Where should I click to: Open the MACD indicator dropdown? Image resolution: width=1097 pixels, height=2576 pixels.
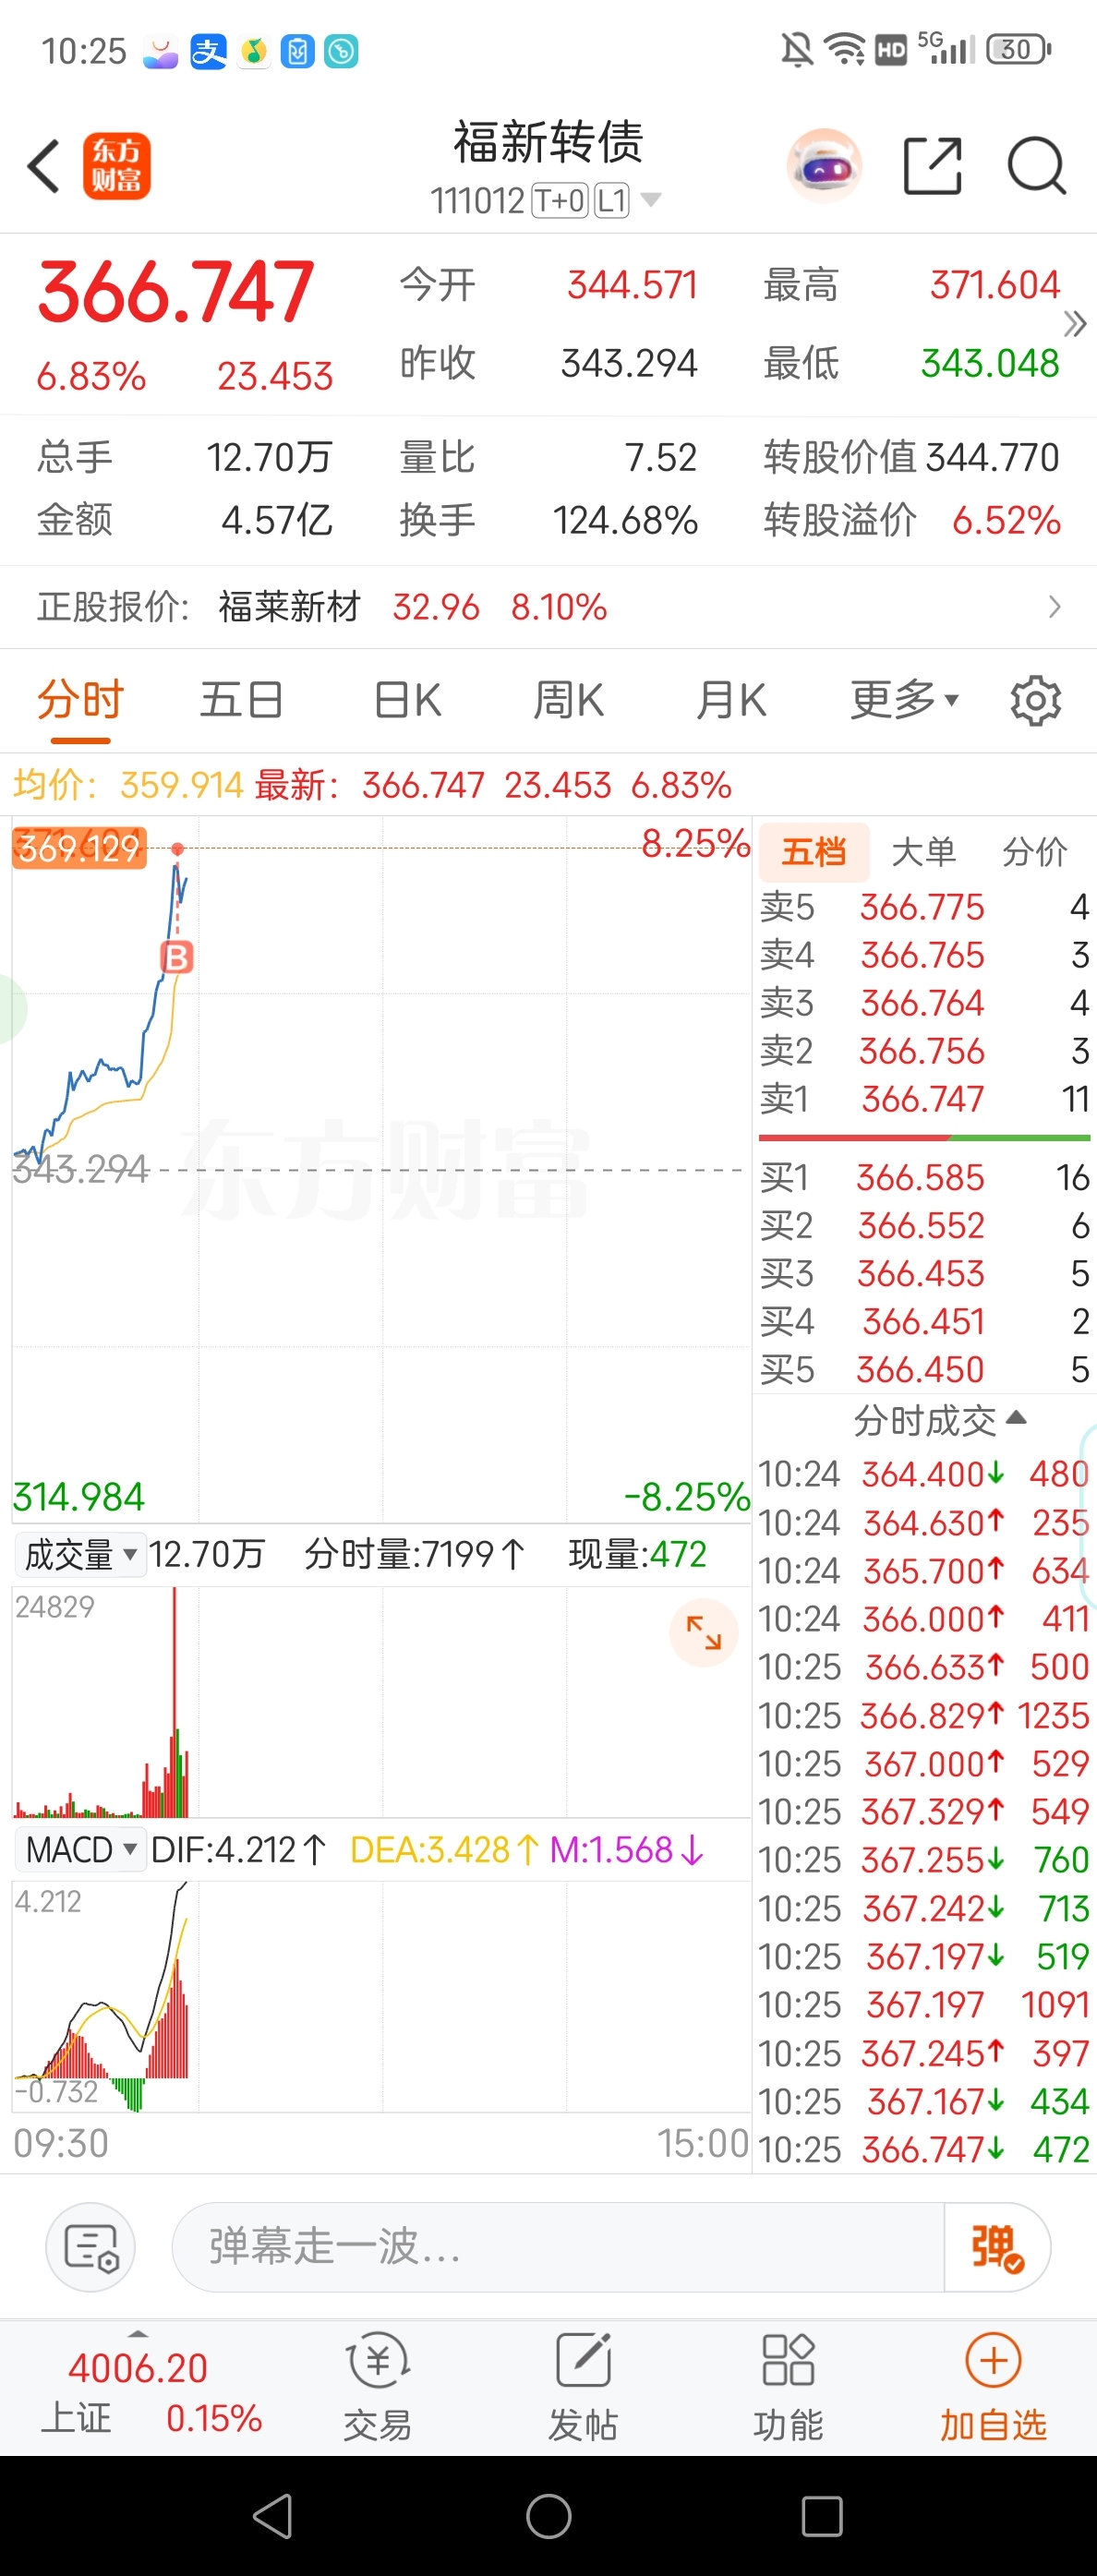(80, 1850)
